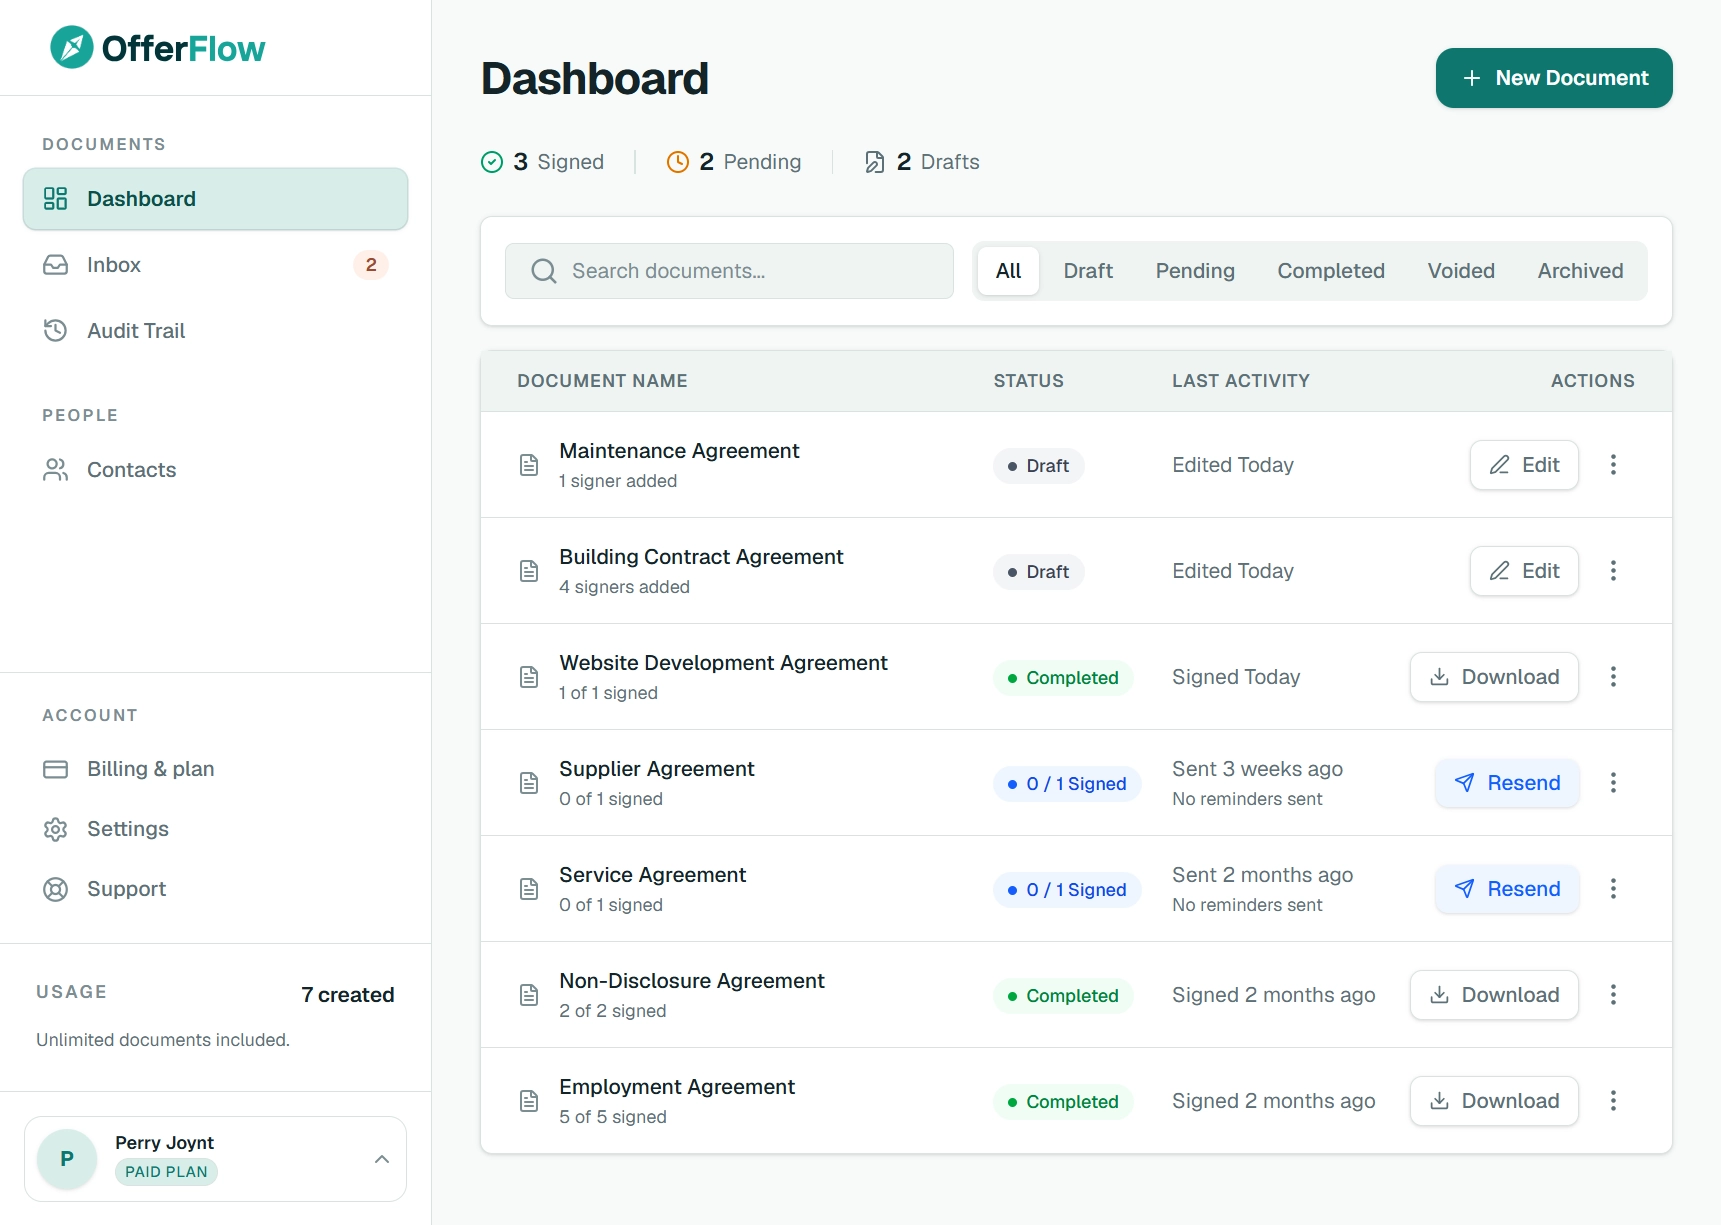Click the Non-Disclosure Agreement file icon
Viewport: 1721px width, 1225px height.
[529, 995]
